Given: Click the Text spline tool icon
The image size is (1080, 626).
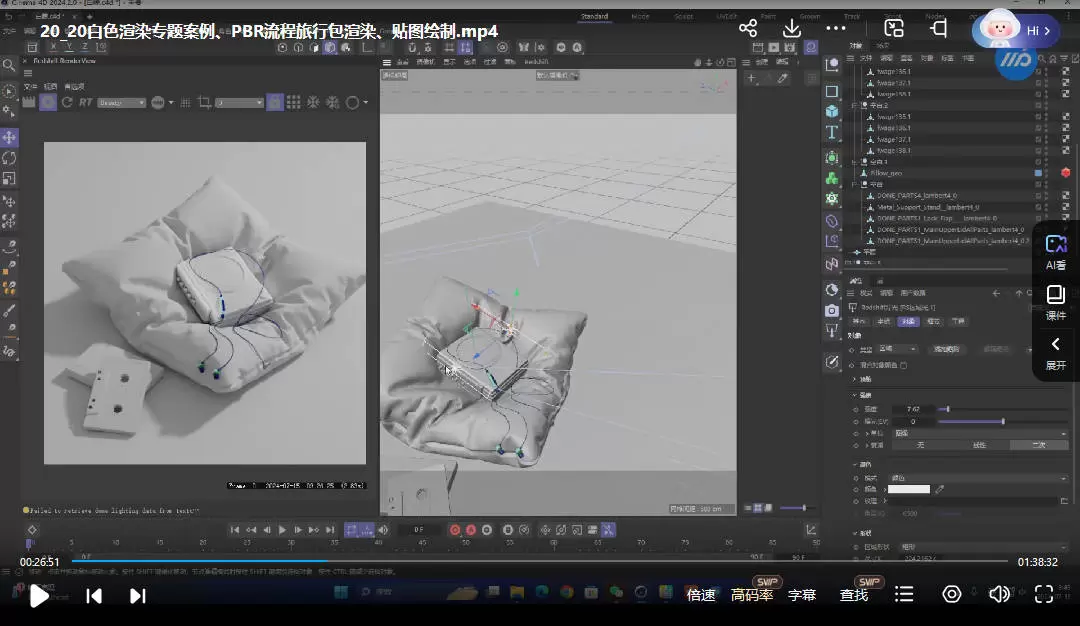Looking at the screenshot, I should [832, 132].
